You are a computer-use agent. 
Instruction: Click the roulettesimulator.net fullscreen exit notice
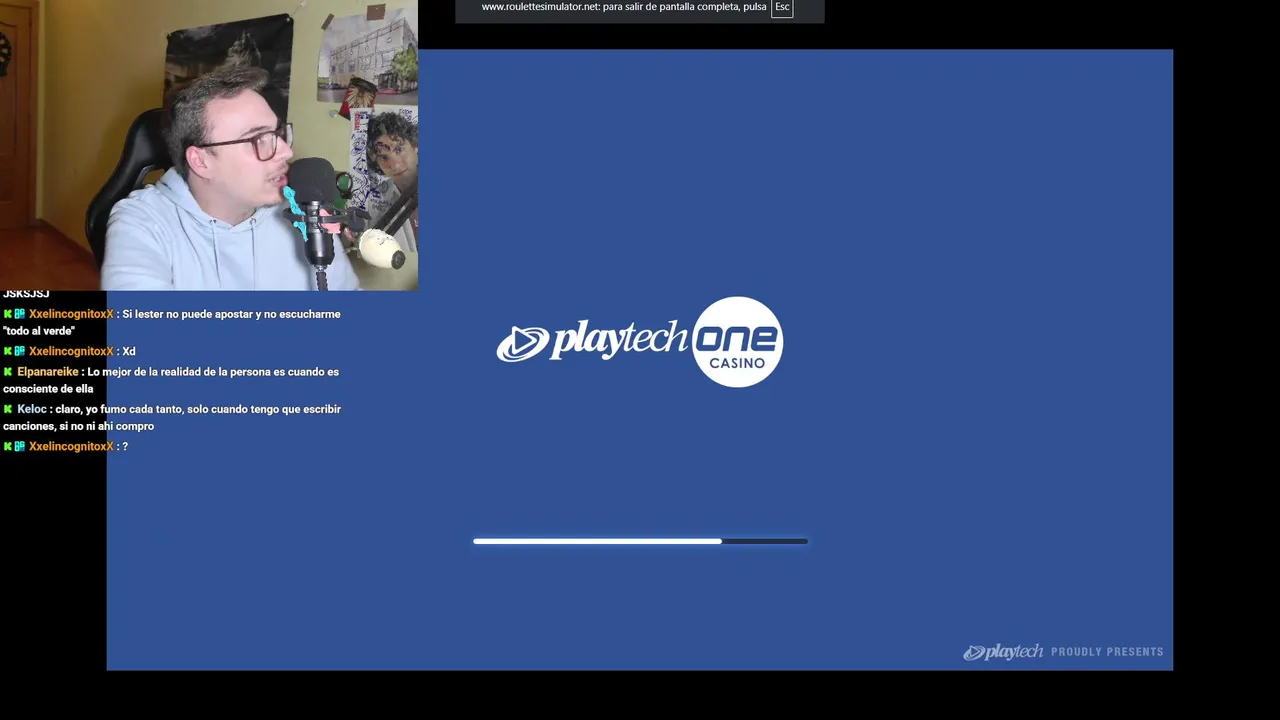[639, 9]
